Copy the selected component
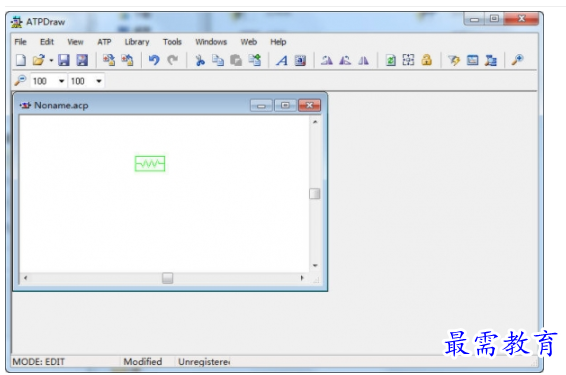Viewport: 566px width, 375px height. click(218, 60)
